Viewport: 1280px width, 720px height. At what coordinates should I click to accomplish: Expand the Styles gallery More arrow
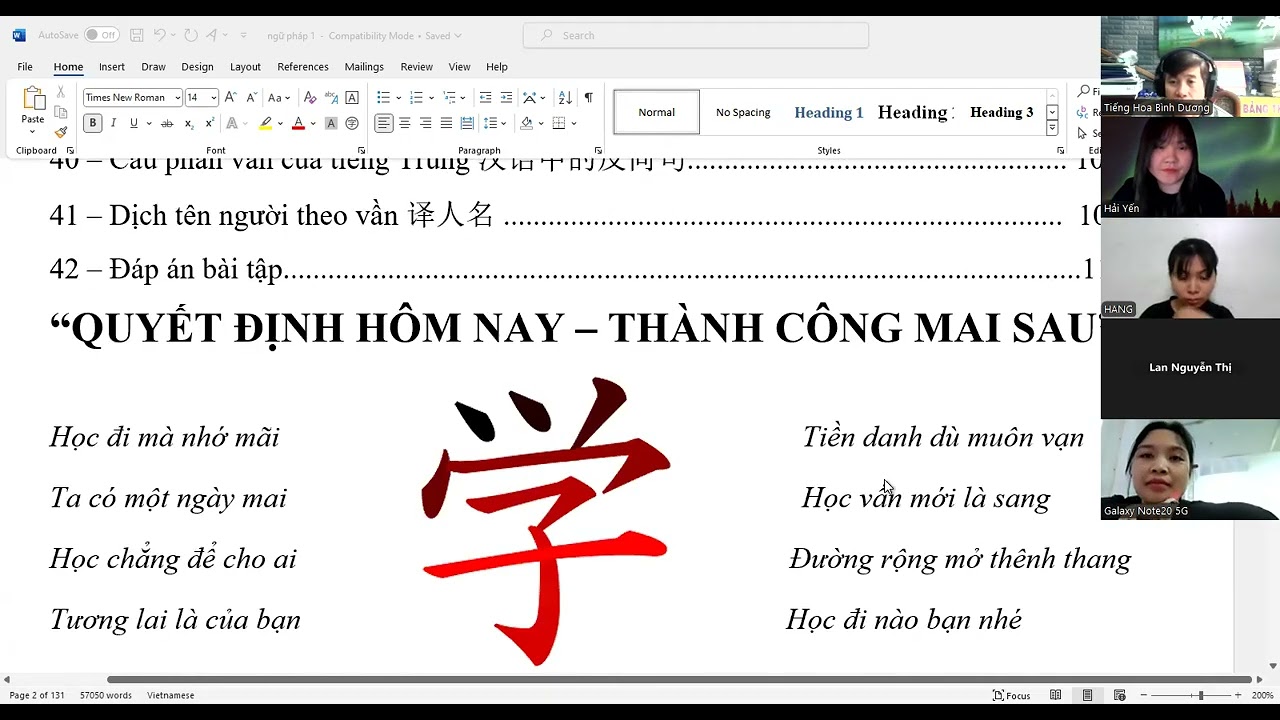(x=1052, y=128)
